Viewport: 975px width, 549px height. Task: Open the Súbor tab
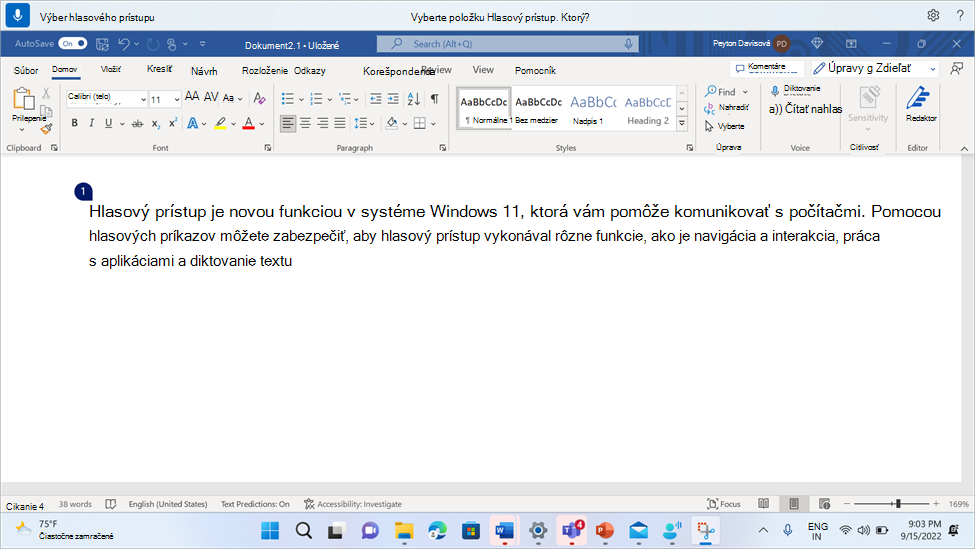click(26, 70)
